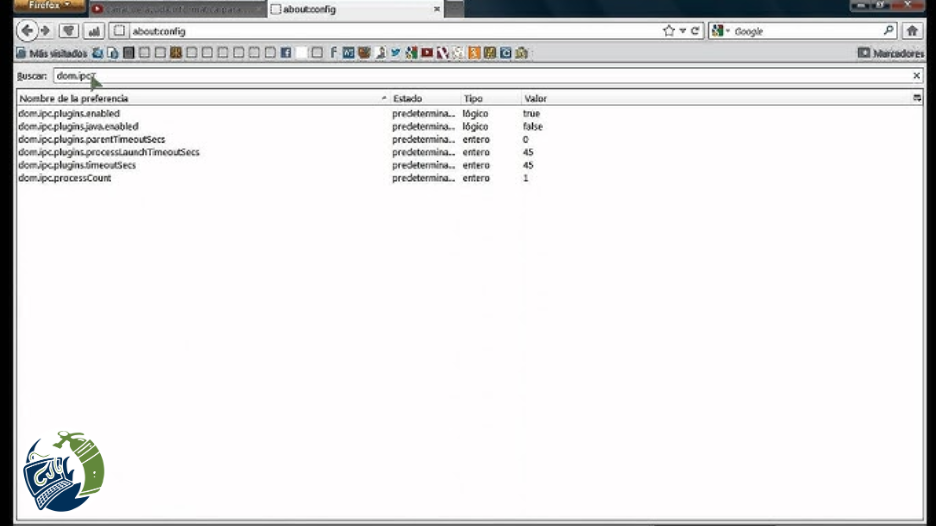Click 'lógico' type in plugins.enabled row

(x=475, y=113)
